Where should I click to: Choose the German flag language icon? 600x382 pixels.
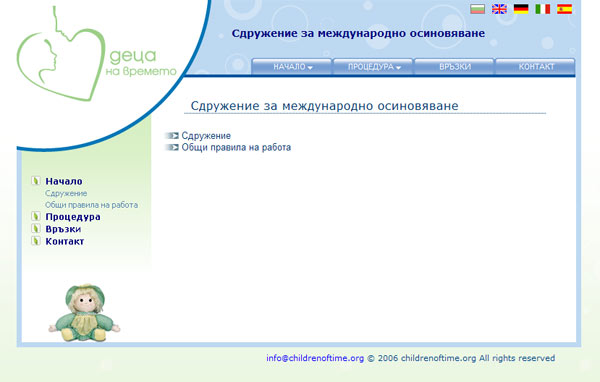click(521, 9)
